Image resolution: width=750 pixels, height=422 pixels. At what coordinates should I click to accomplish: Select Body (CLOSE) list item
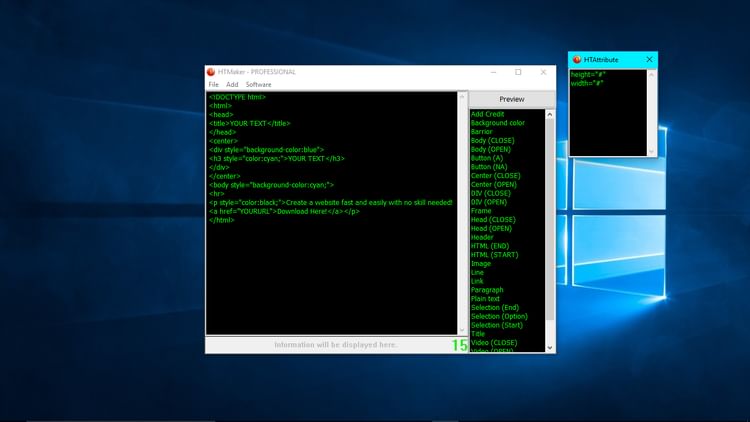click(x=492, y=141)
